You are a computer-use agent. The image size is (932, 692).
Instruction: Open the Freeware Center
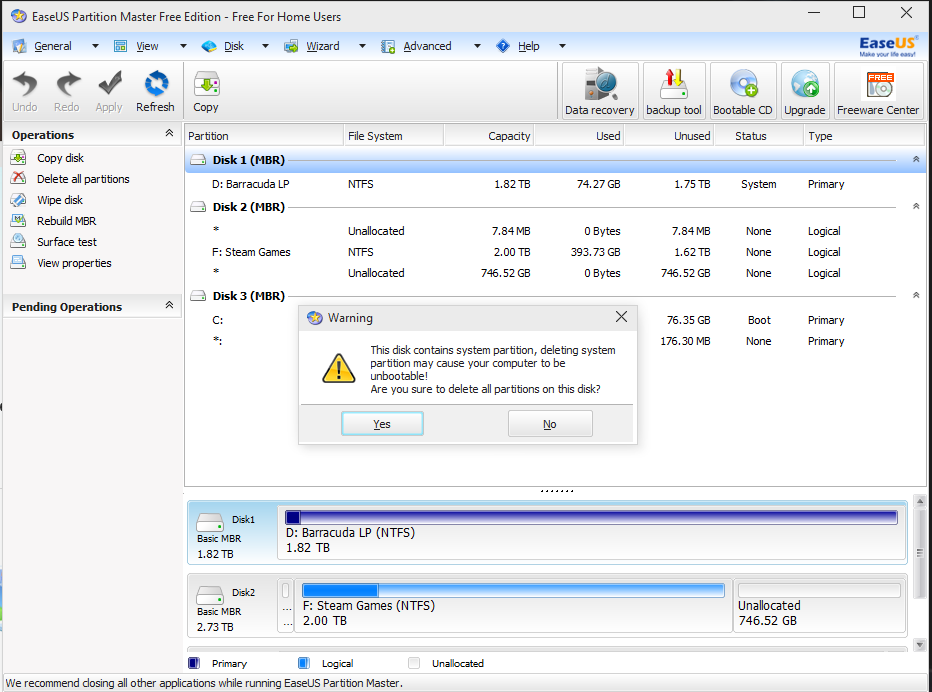pyautogui.click(x=878, y=91)
